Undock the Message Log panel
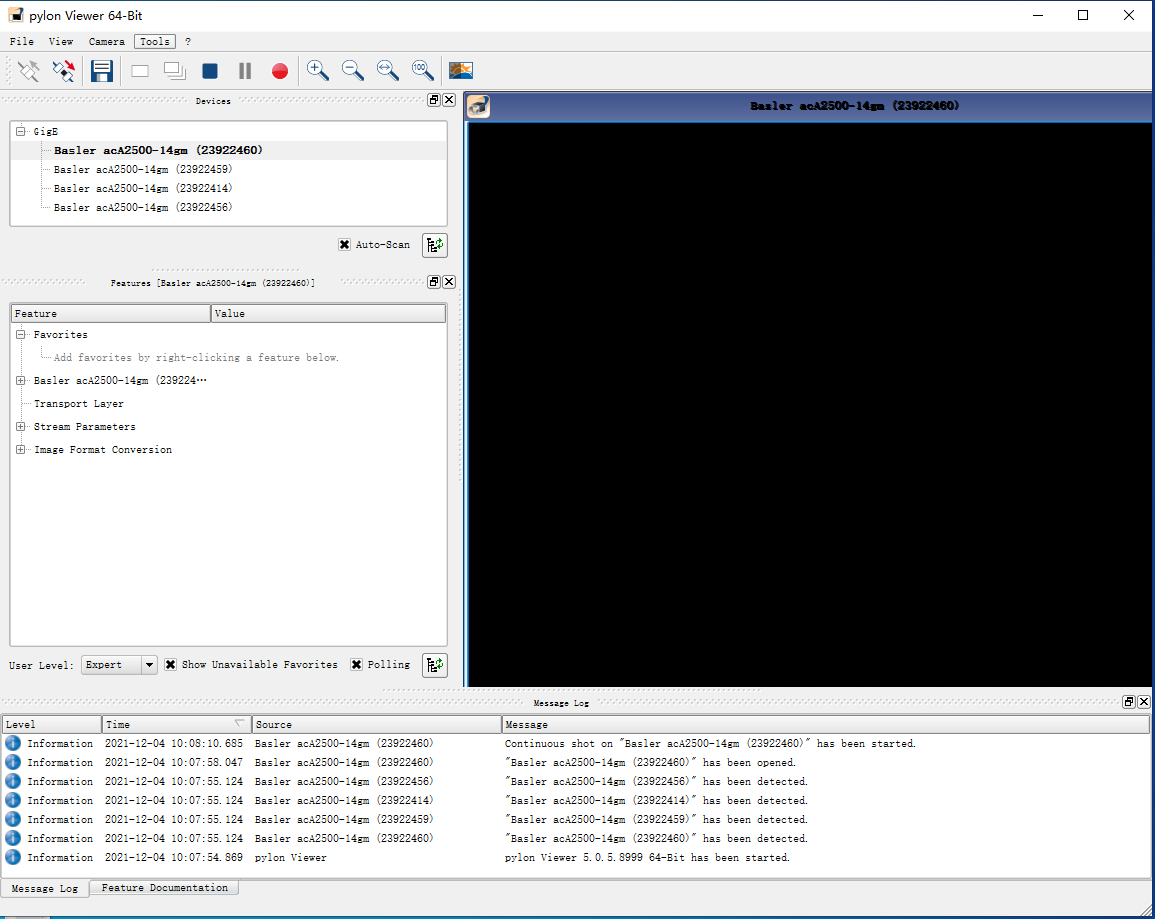The height and width of the screenshot is (919, 1155). pos(1128,702)
